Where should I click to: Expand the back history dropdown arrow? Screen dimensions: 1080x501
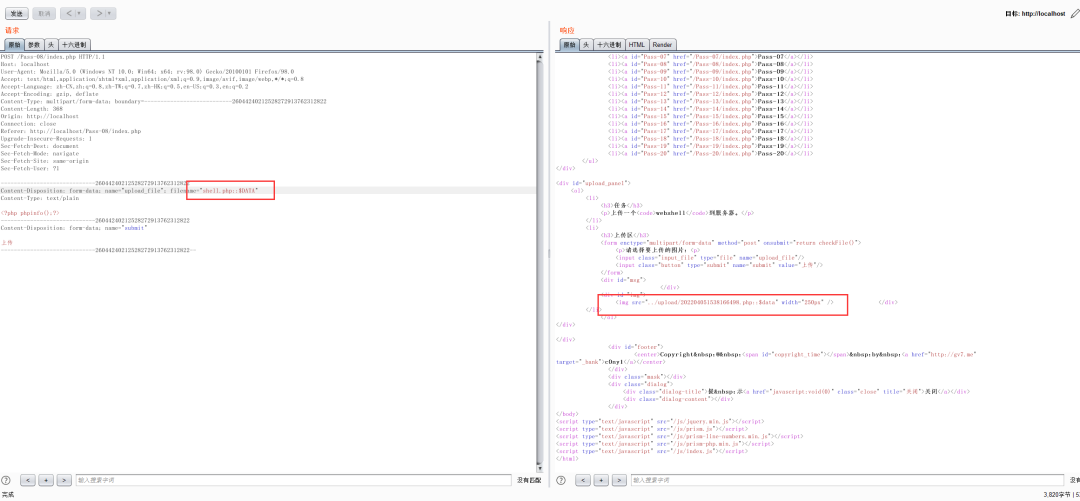pos(80,14)
